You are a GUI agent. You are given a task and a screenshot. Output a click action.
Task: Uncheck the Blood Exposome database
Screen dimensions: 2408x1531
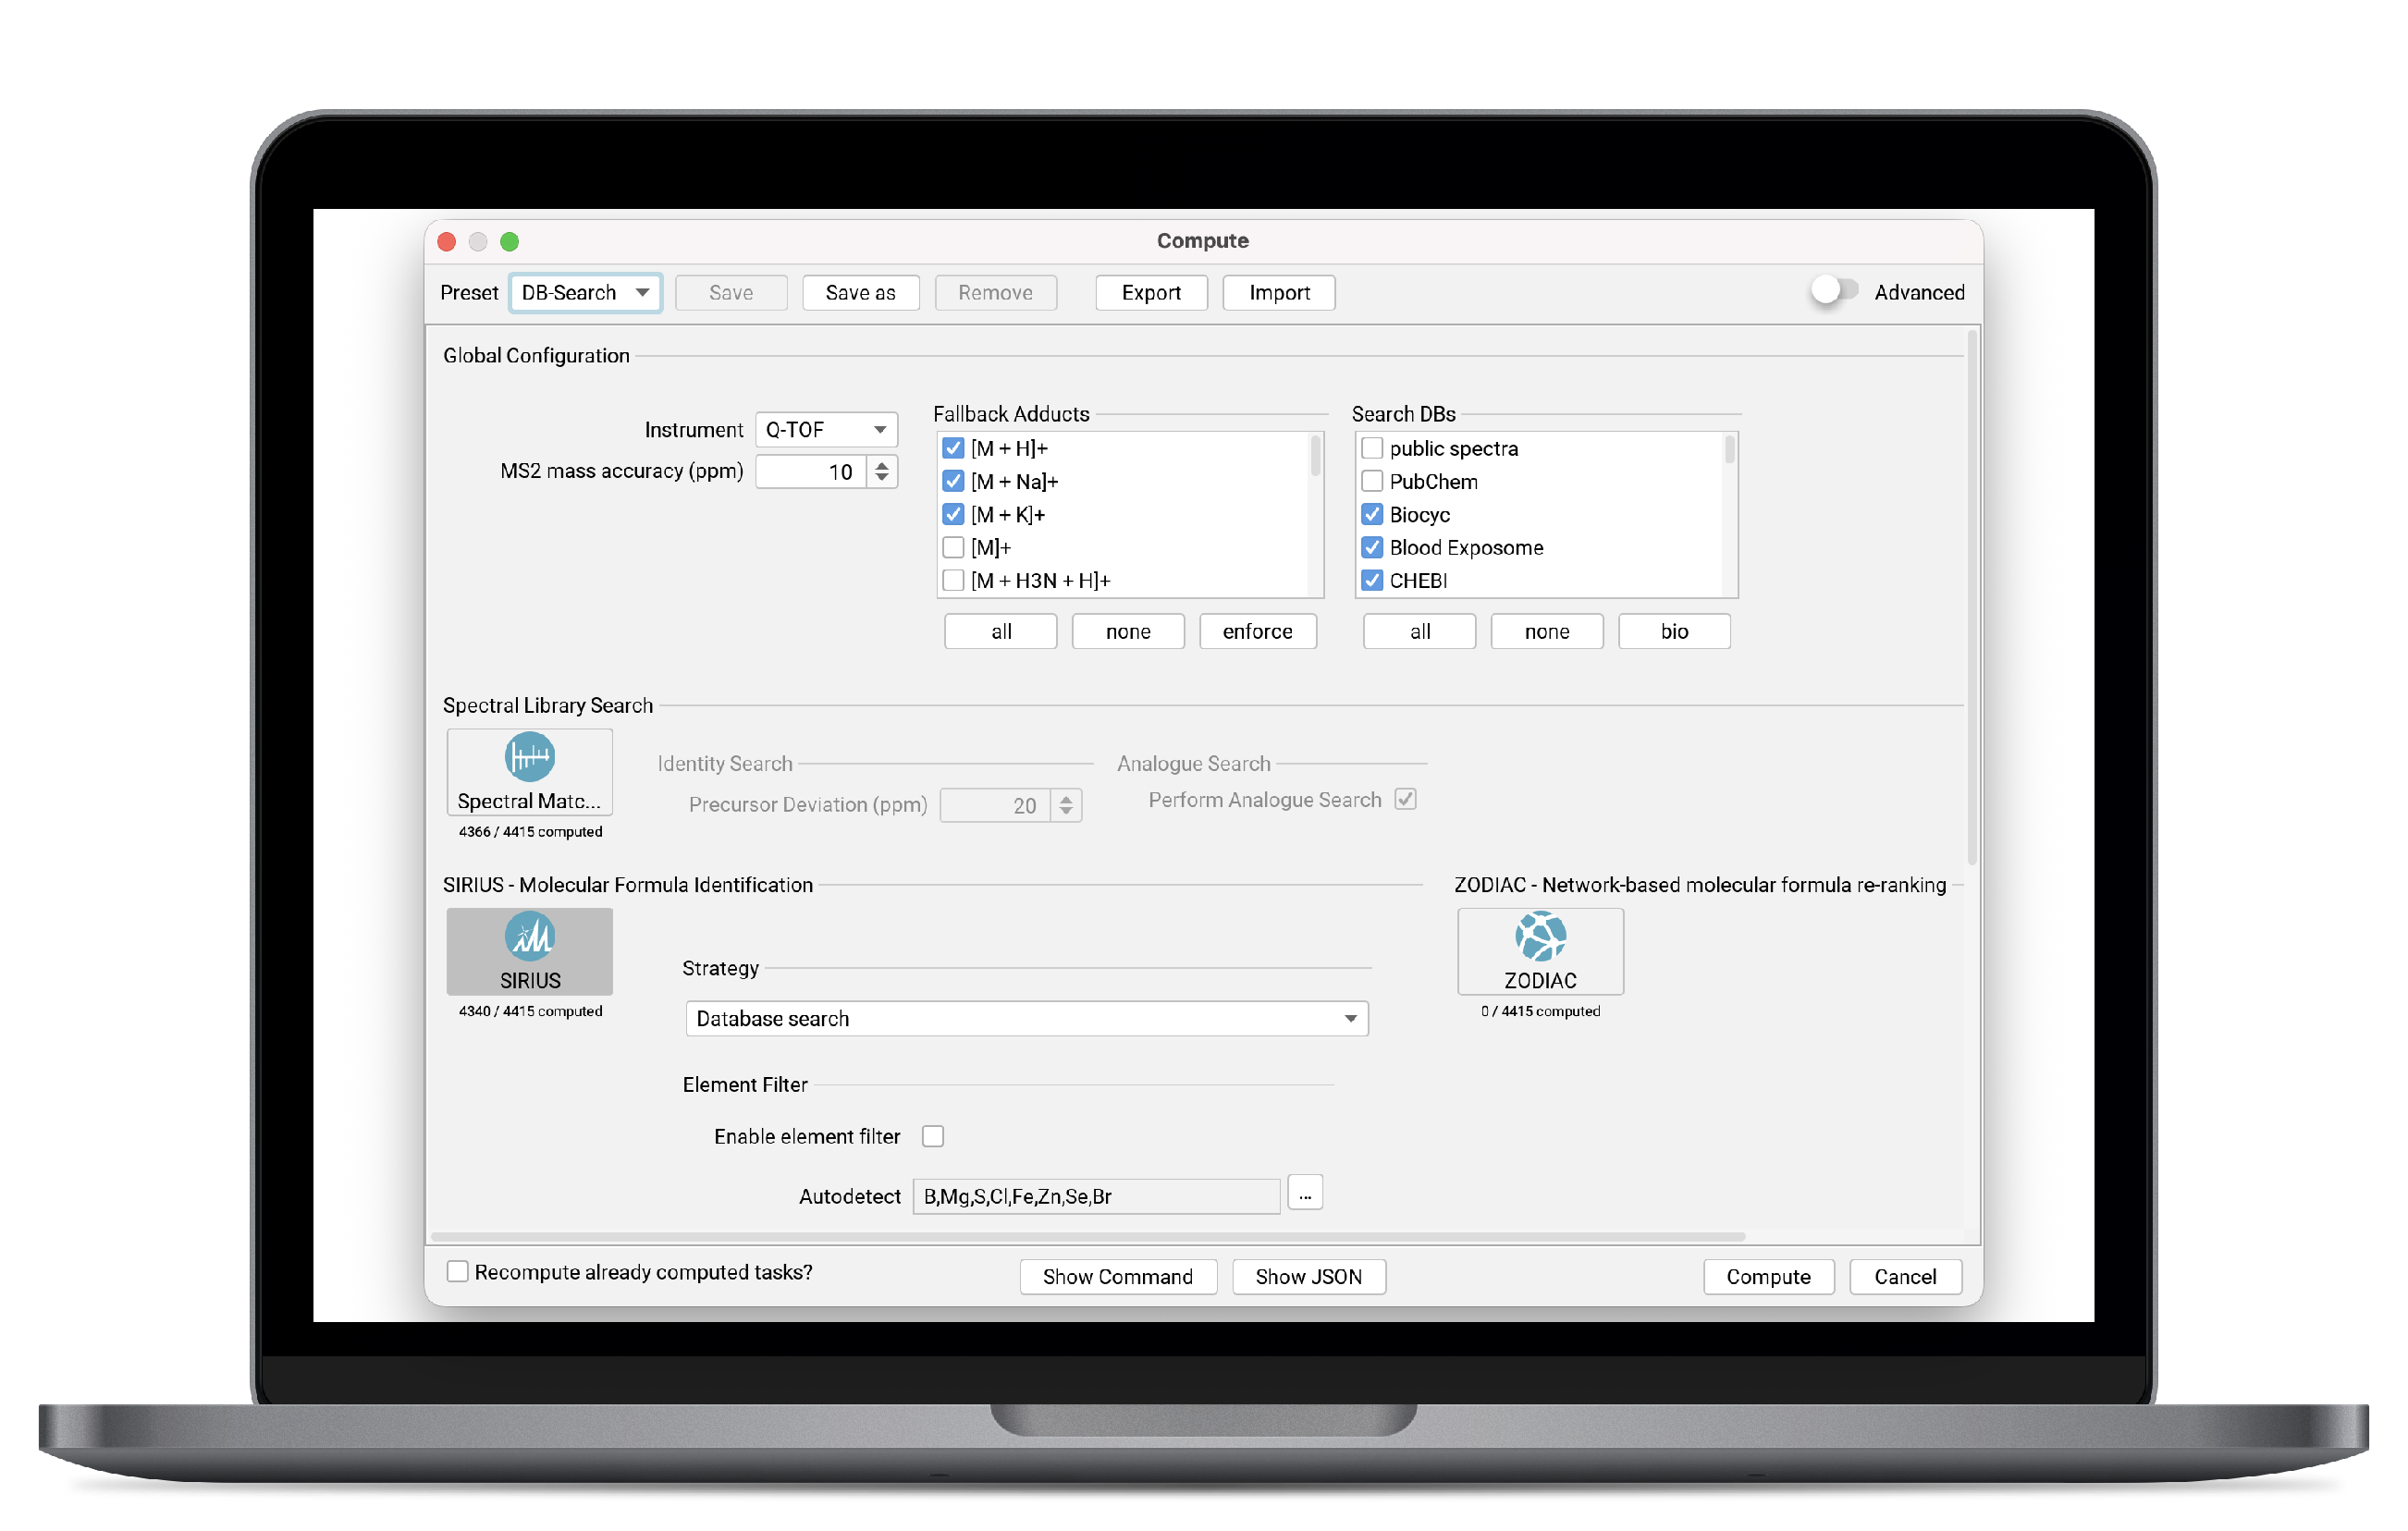(x=1372, y=547)
